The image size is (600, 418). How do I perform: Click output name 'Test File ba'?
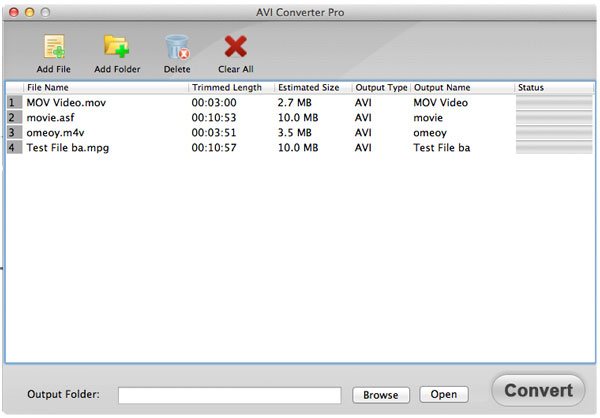(442, 147)
